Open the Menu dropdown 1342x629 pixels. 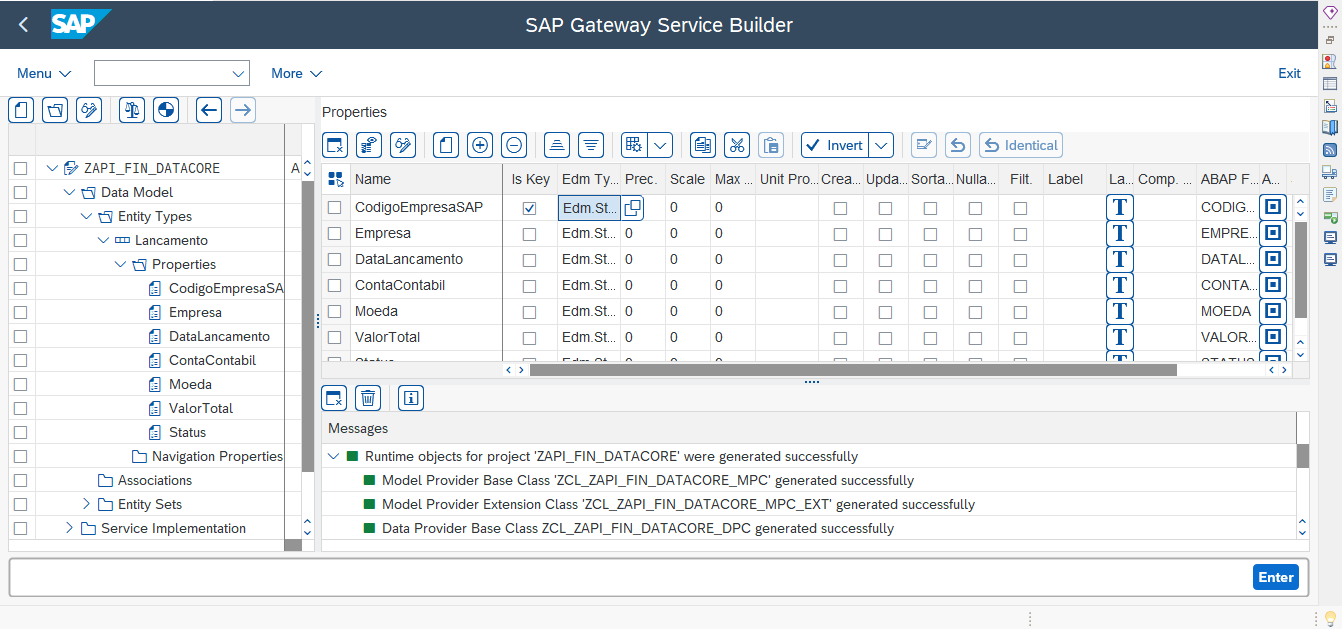(43, 72)
